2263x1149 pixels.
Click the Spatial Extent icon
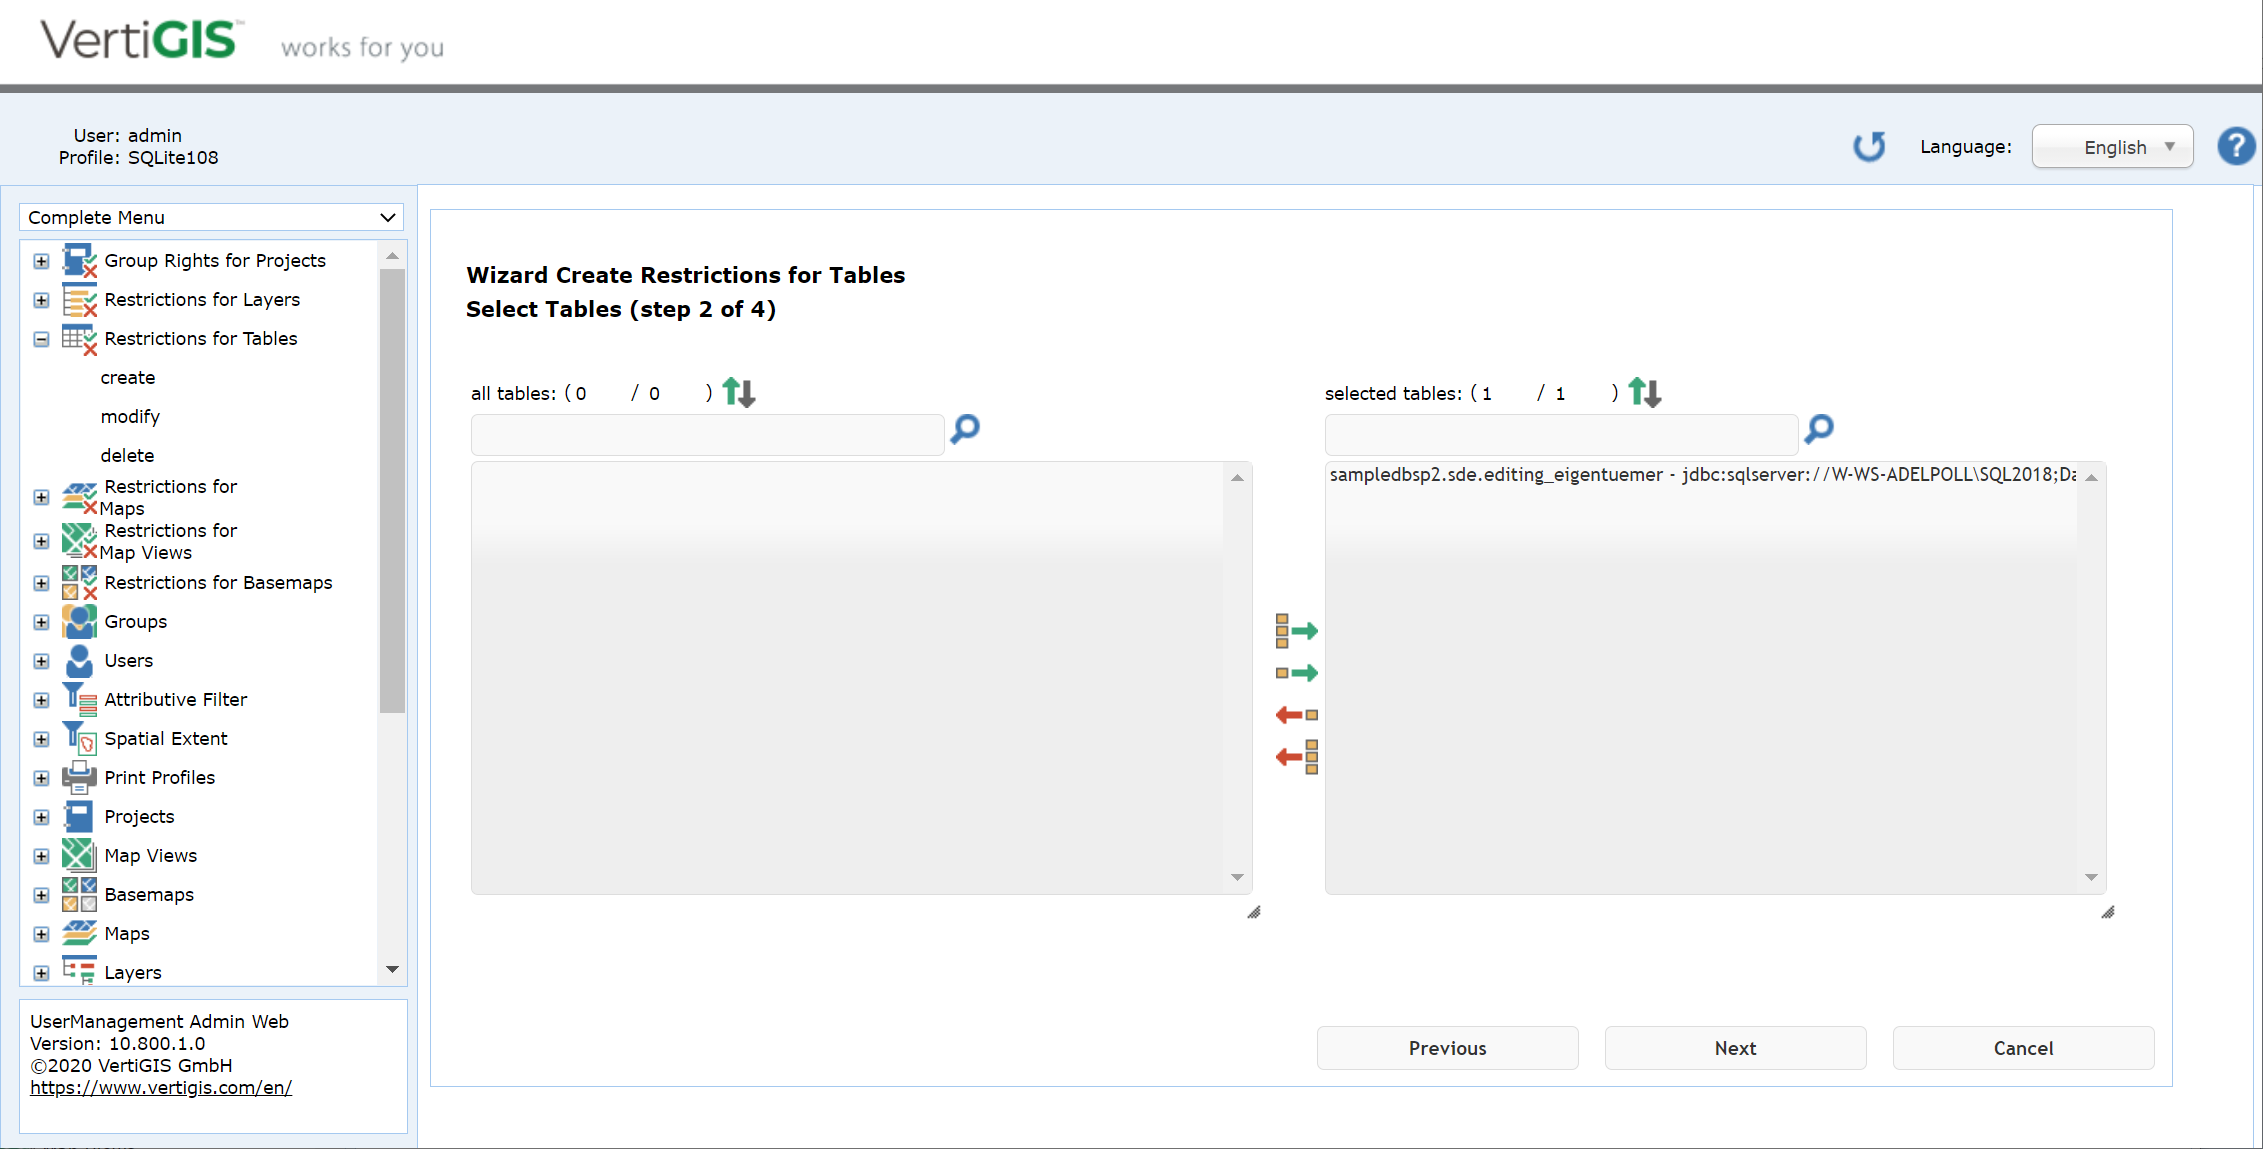(80, 738)
